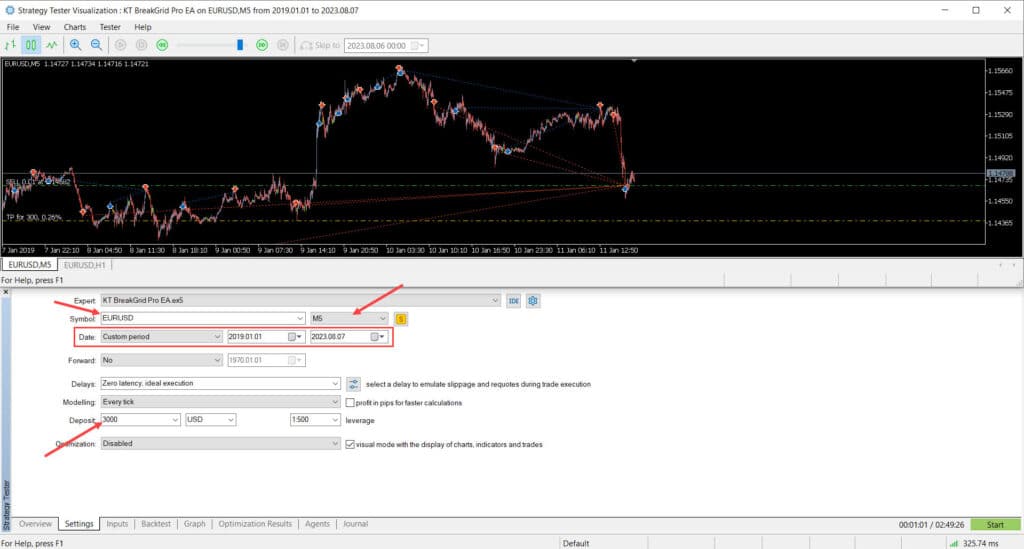Open the Expert advisor dropdown
Image resolution: width=1024 pixels, height=549 pixels.
[x=495, y=301]
